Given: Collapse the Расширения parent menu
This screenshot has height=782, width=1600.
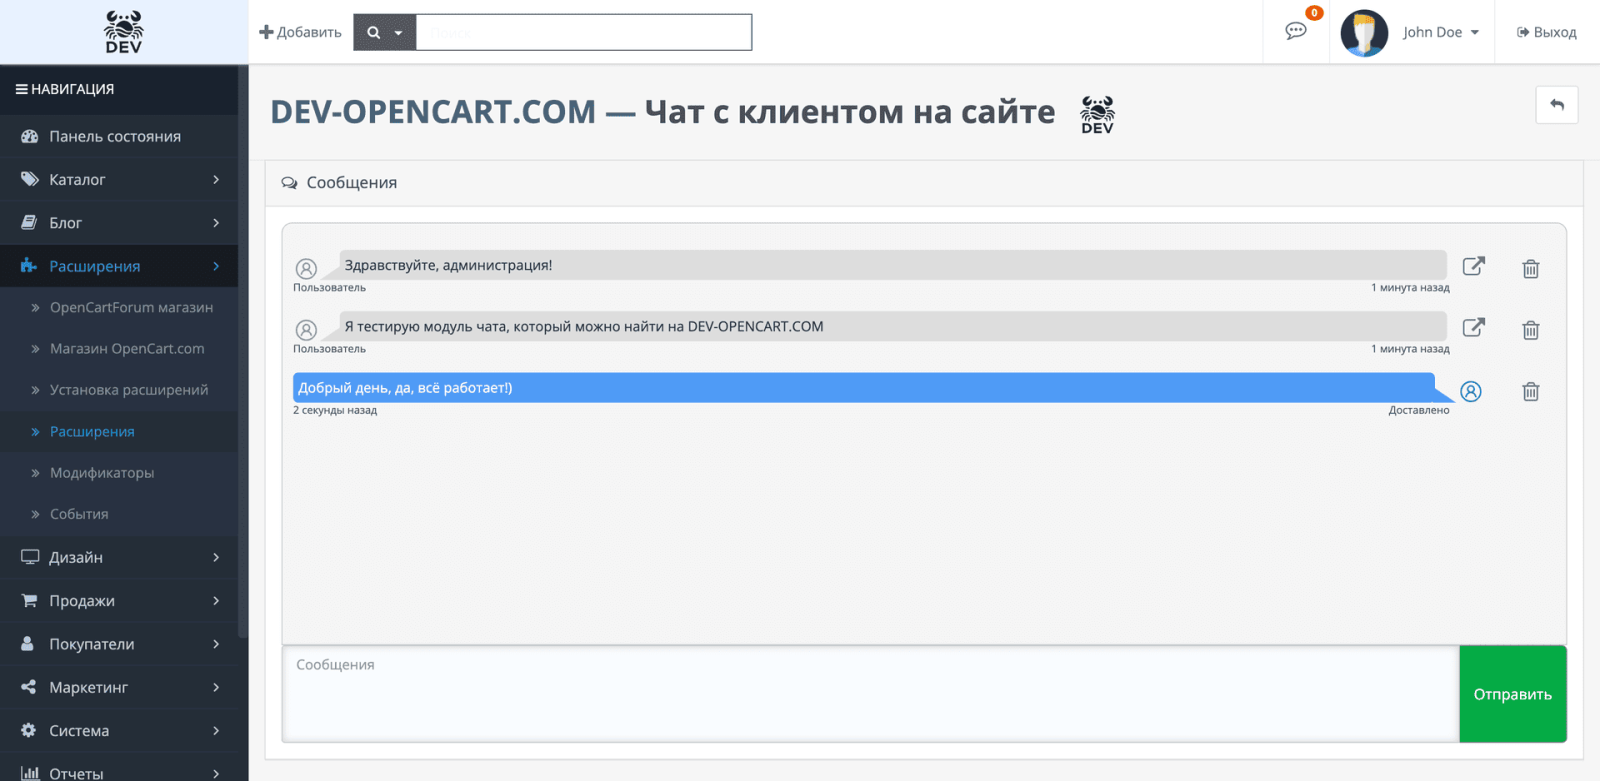Looking at the screenshot, I should (119, 266).
